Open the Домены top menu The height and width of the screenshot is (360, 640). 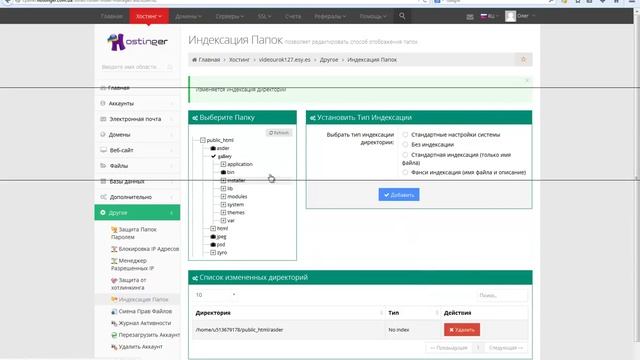(188, 16)
